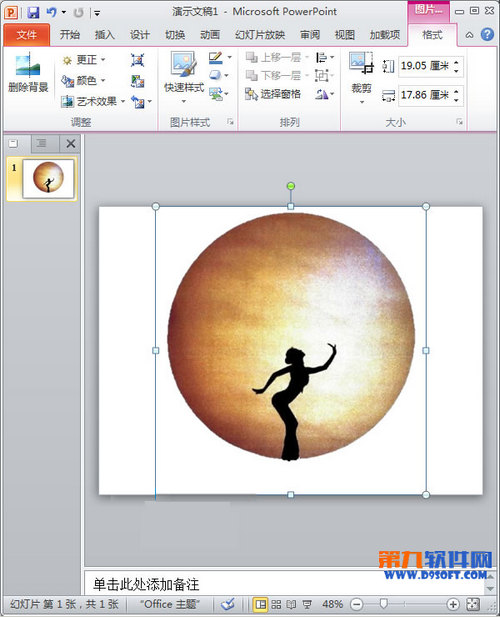Click the Rotate objects icon
Screen dimensions: 500x617
point(321,94)
